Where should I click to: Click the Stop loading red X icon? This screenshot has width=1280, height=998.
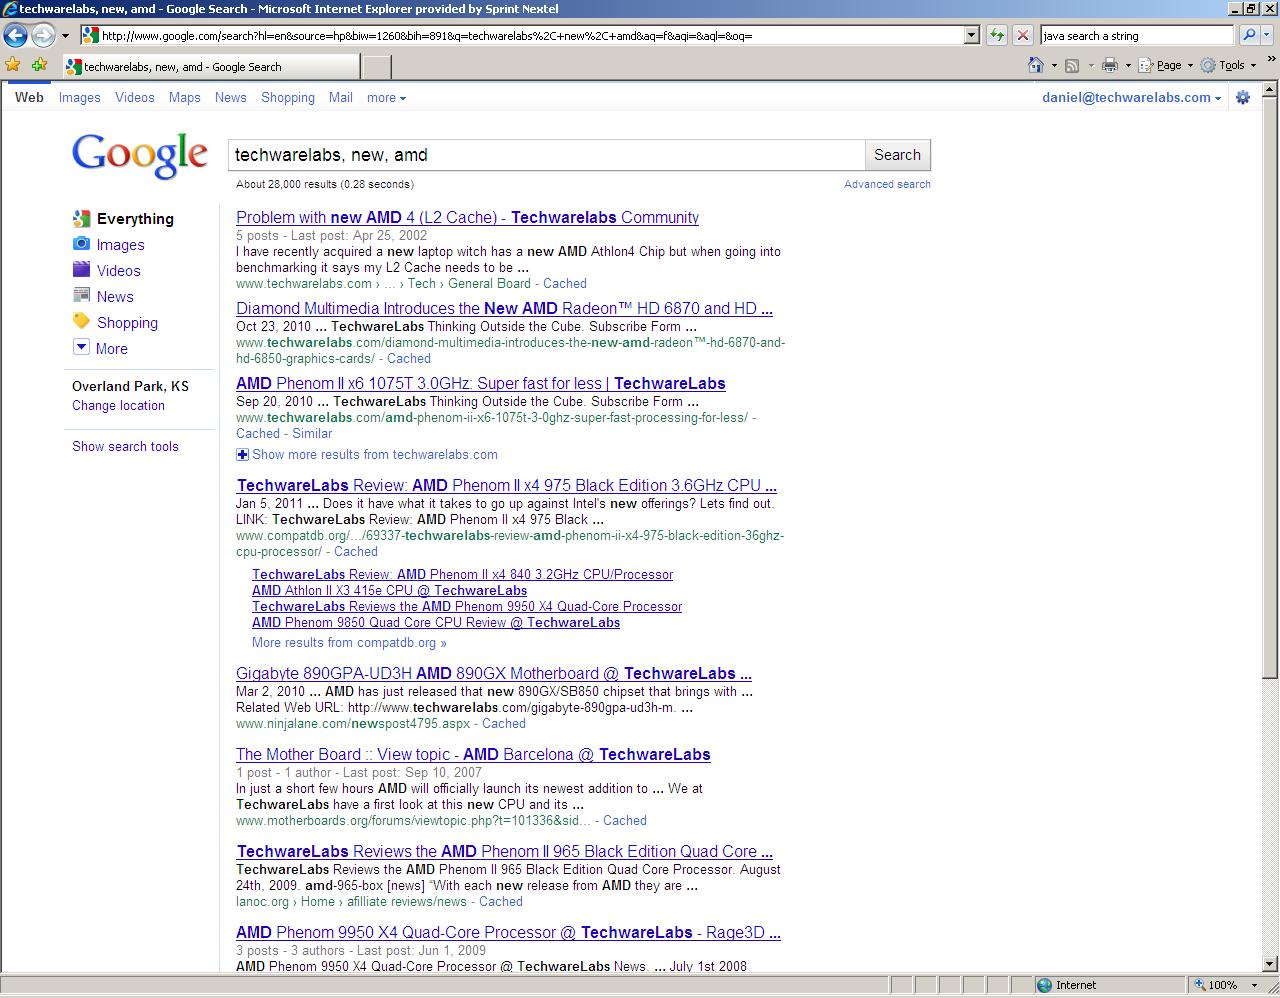click(x=1022, y=35)
